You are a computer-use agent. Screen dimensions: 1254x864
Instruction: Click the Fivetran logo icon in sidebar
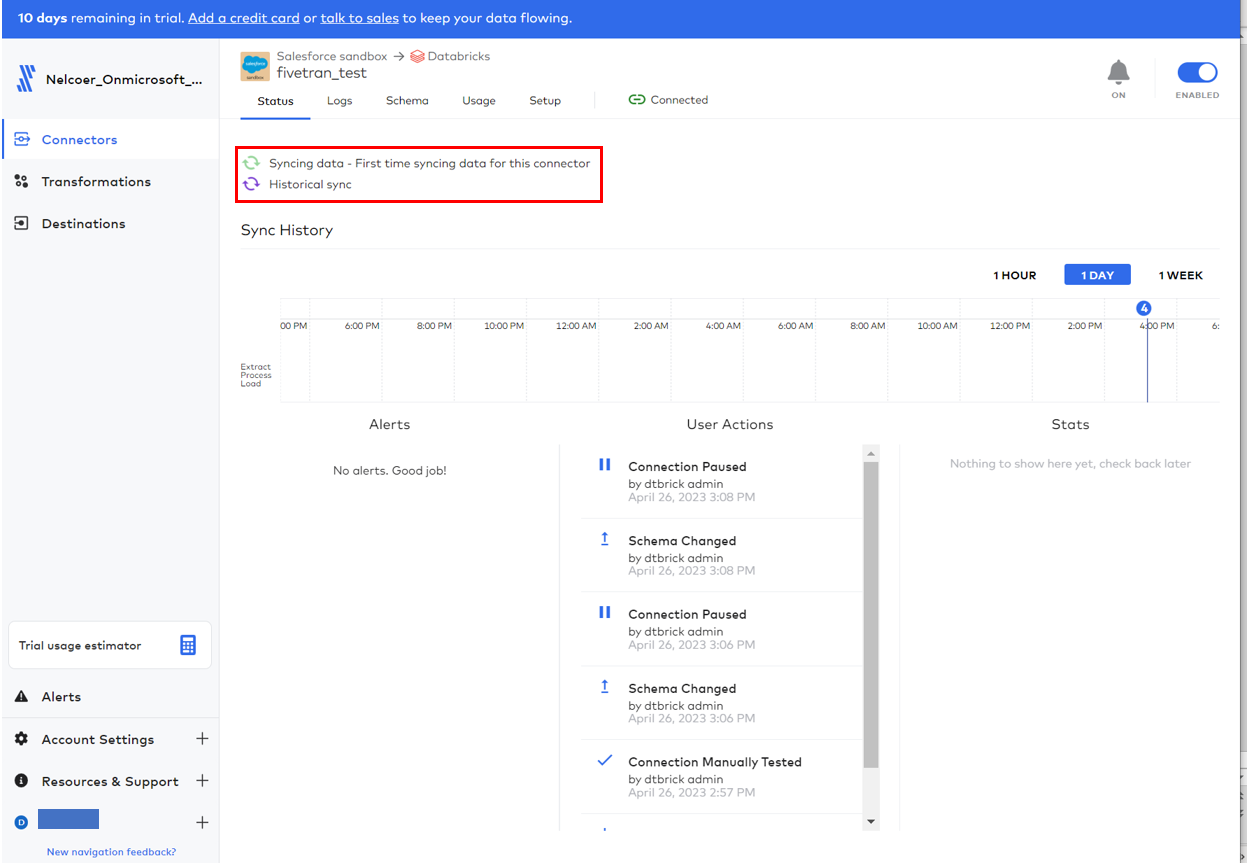point(26,80)
